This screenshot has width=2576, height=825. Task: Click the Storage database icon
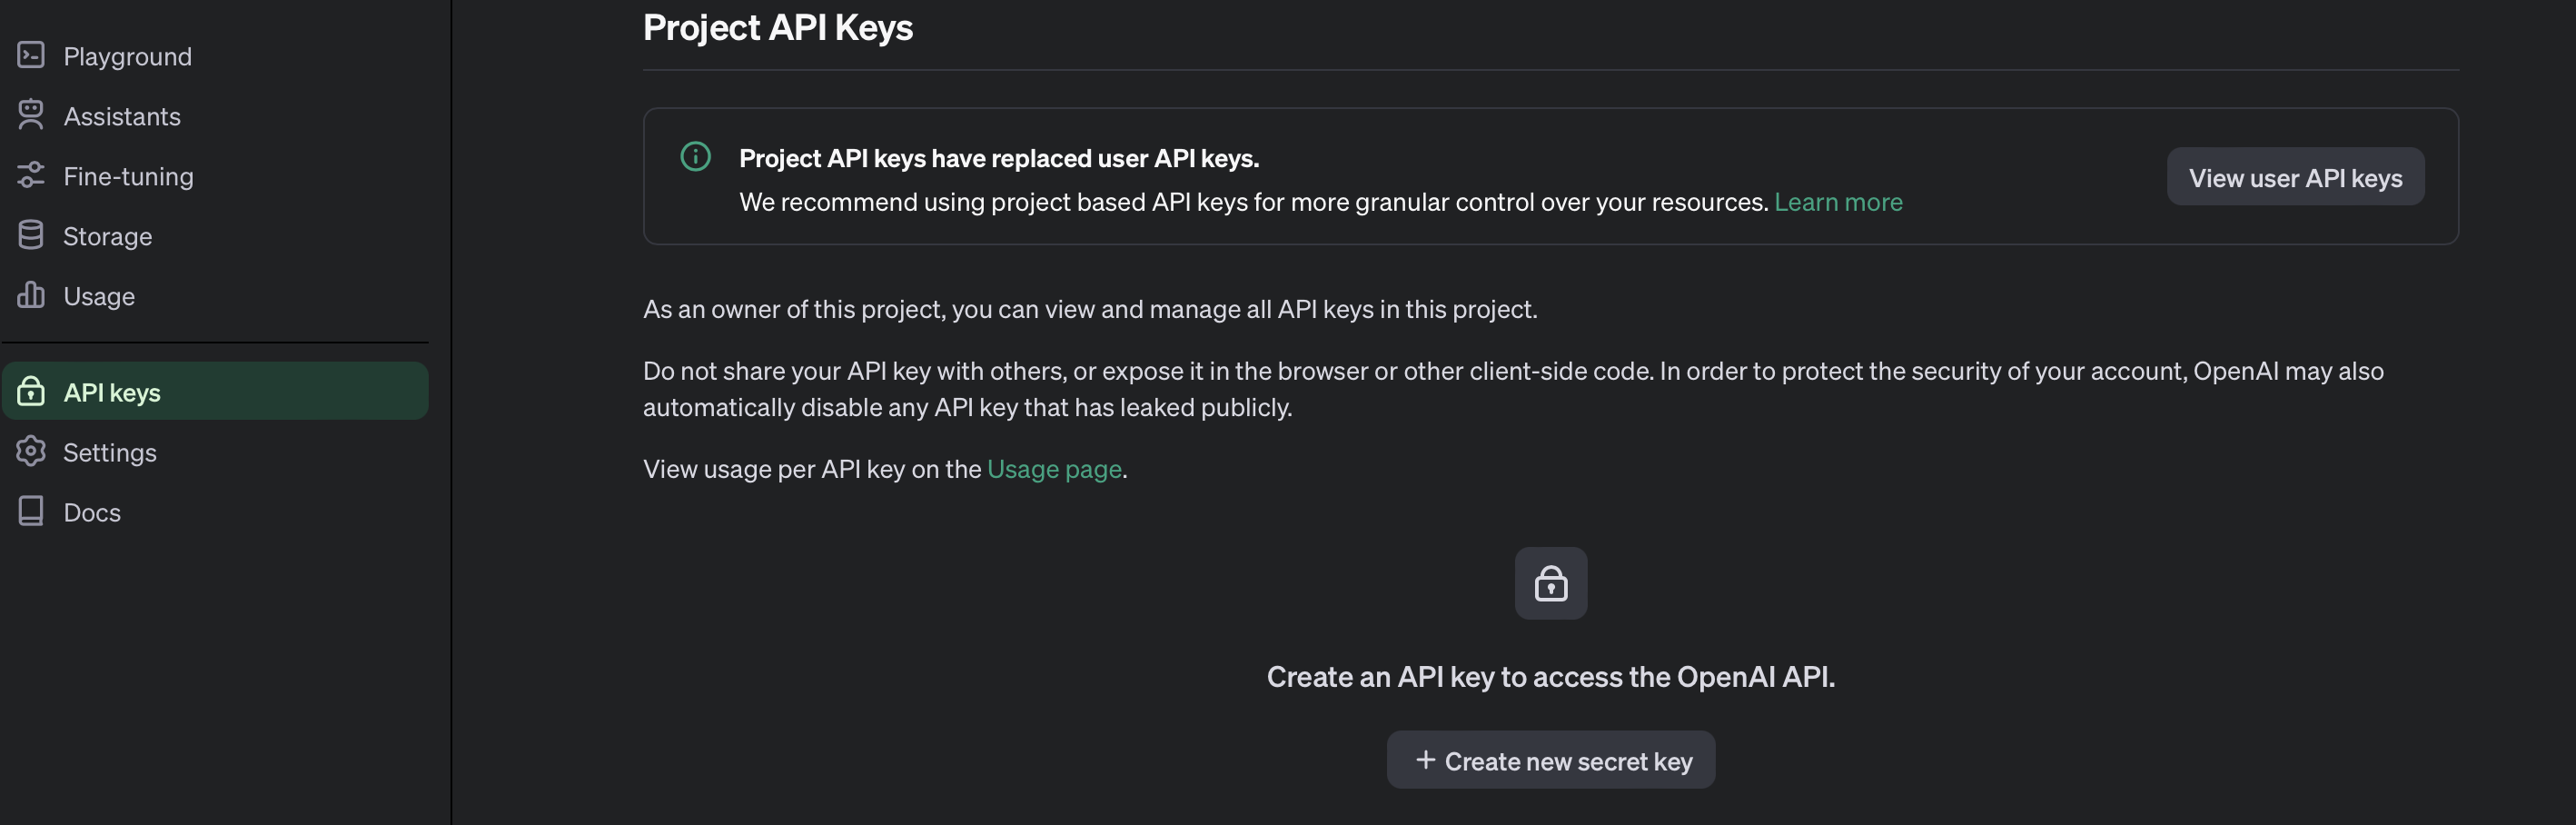click(x=31, y=235)
